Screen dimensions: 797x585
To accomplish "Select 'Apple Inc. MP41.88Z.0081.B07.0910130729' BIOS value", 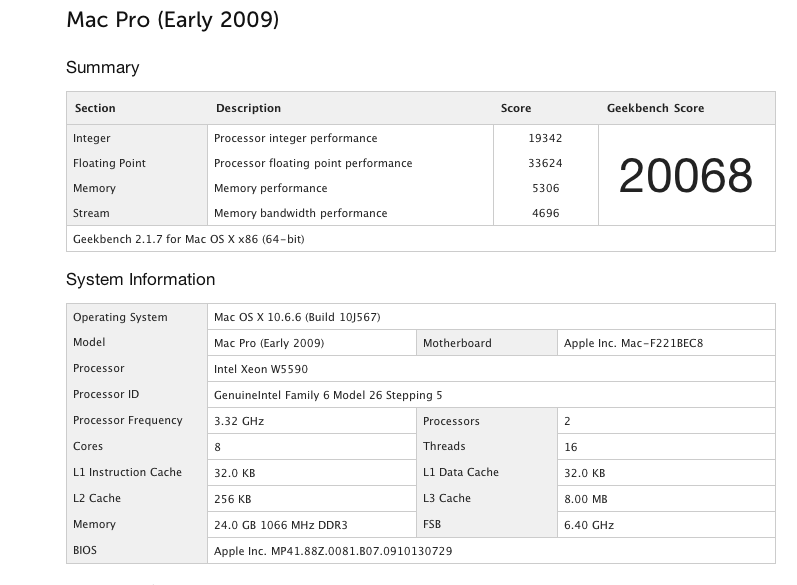I will (x=333, y=550).
